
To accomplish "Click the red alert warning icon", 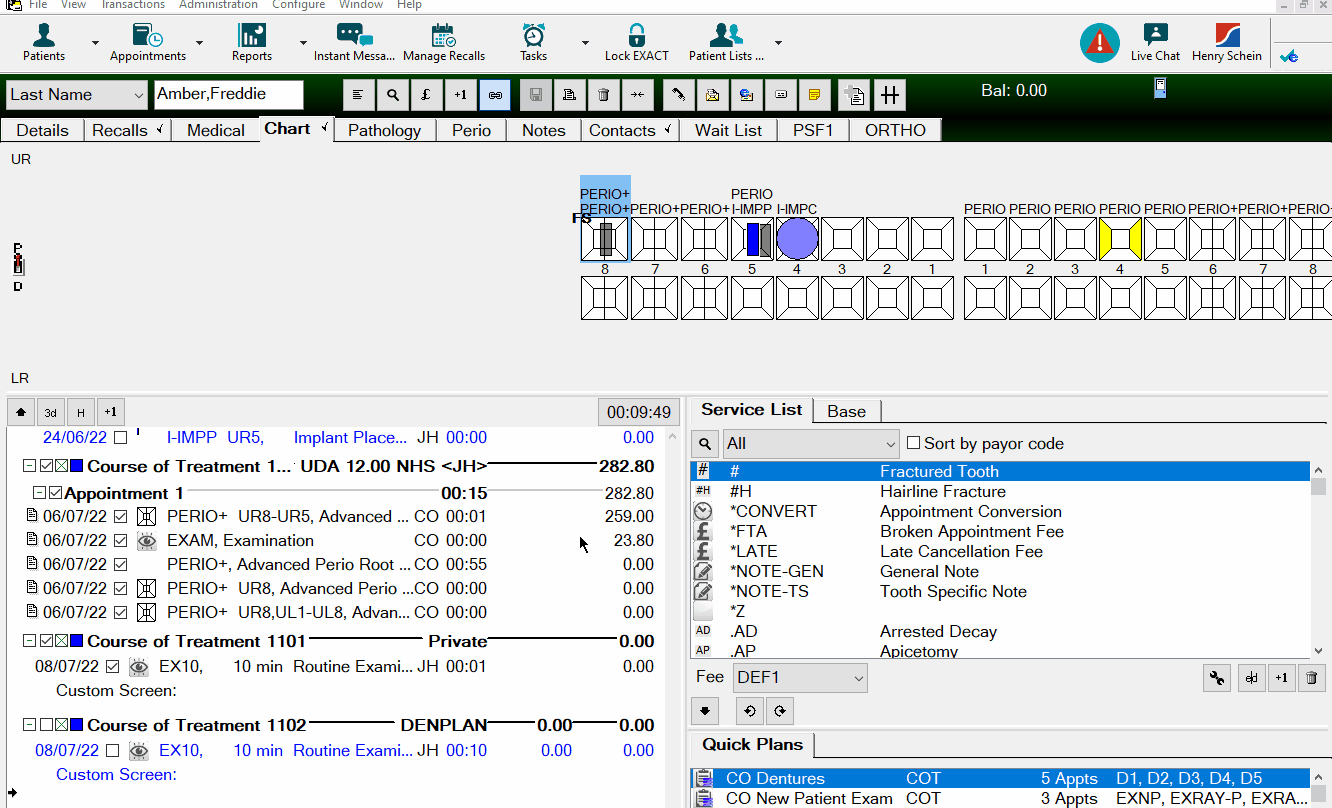I will point(1100,43).
